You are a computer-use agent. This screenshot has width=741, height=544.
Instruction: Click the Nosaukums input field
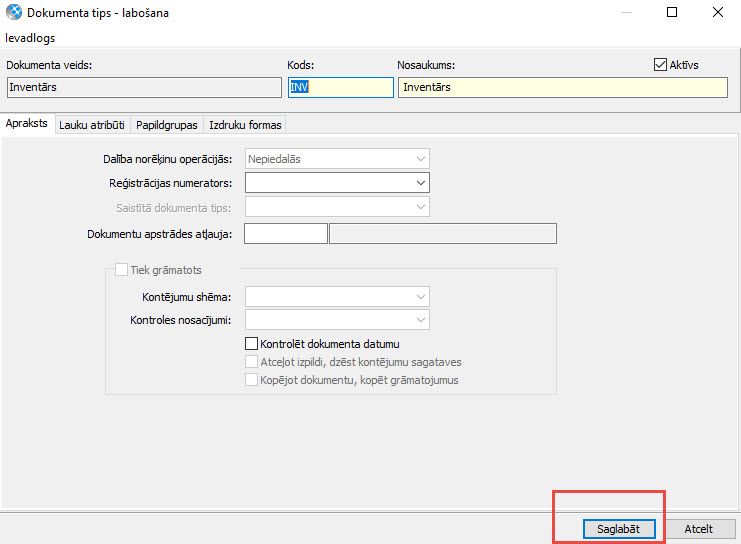tap(562, 87)
